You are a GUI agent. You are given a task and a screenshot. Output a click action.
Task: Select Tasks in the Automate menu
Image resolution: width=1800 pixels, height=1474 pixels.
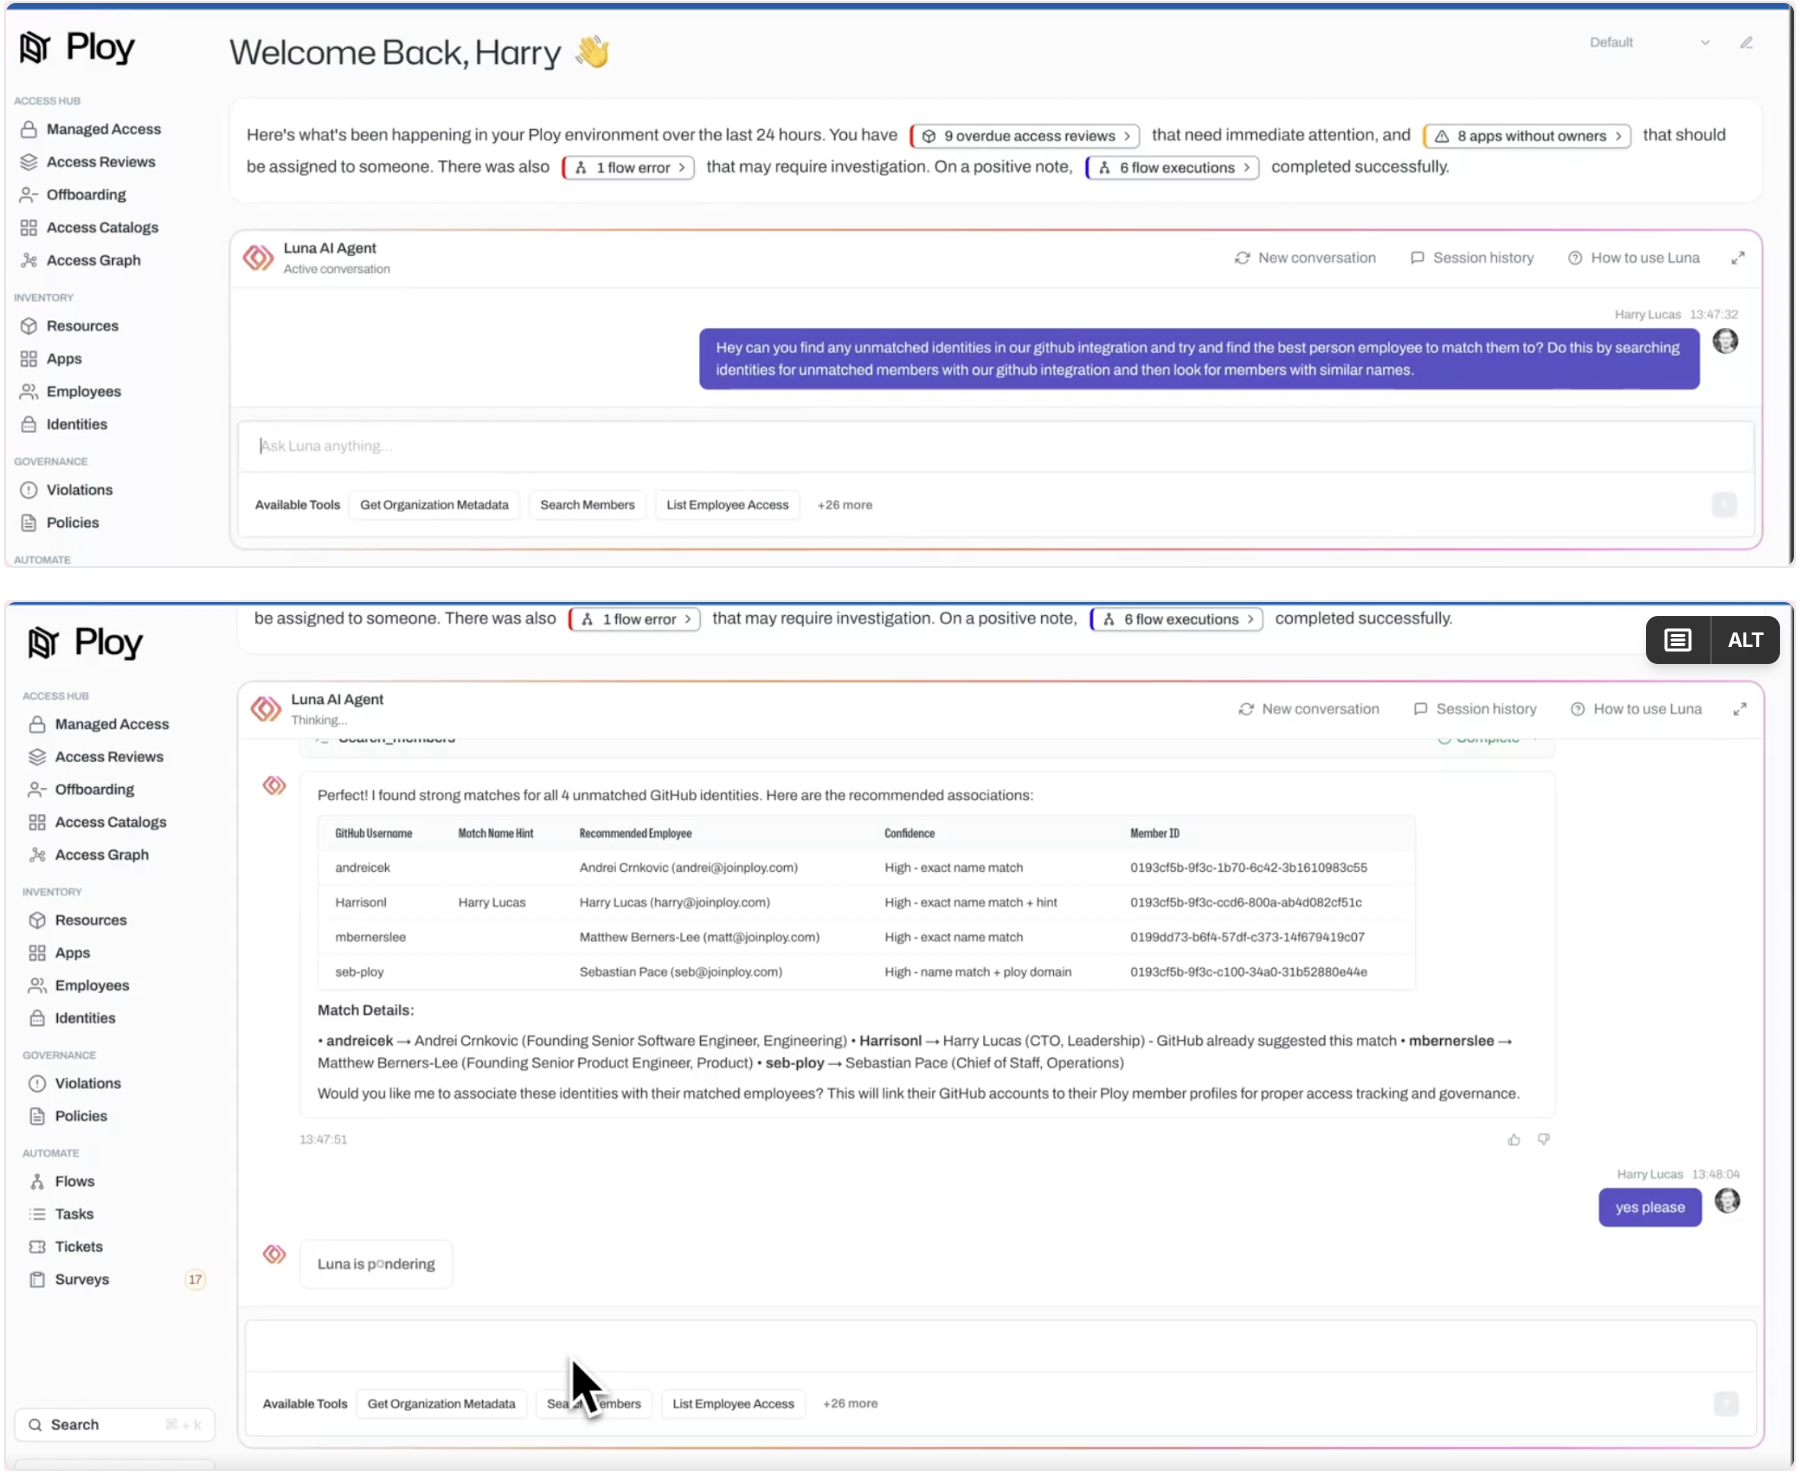click(x=74, y=1214)
